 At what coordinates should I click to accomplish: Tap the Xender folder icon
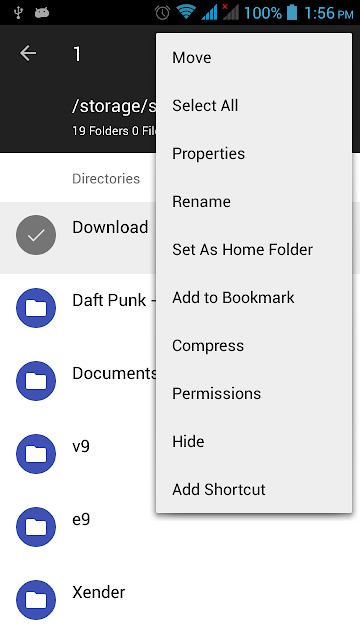36,600
